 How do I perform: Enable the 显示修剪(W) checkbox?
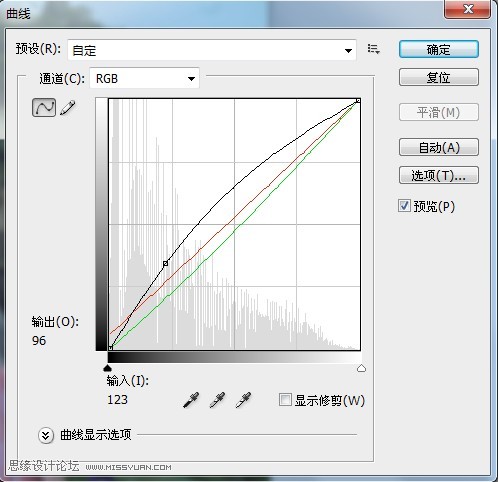285,400
